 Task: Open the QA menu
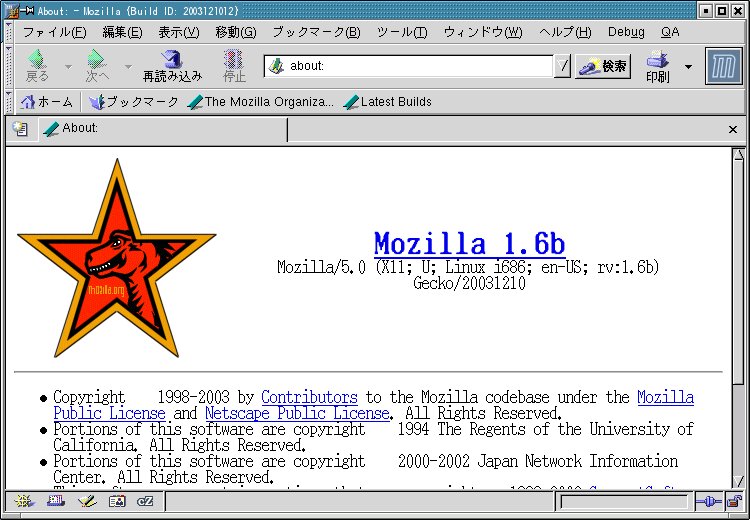[670, 33]
